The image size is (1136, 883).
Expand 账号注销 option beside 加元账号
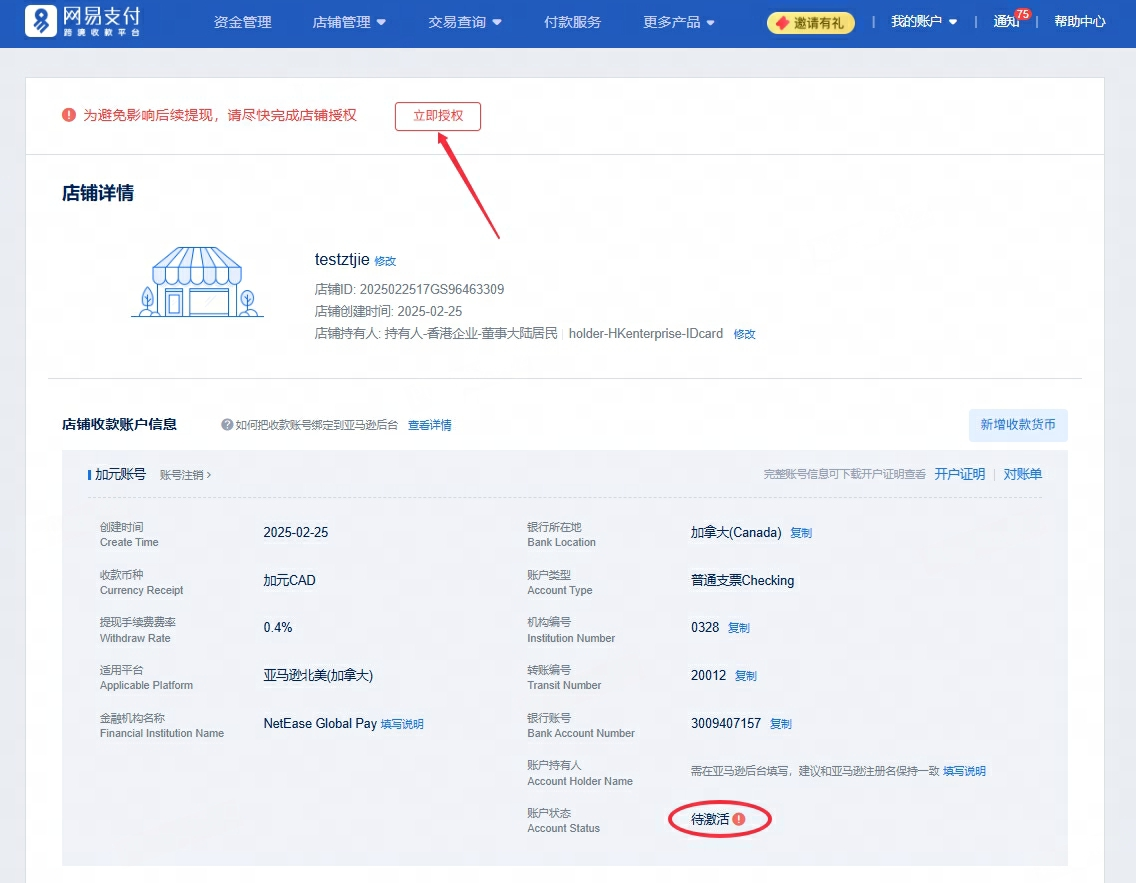tap(185, 475)
